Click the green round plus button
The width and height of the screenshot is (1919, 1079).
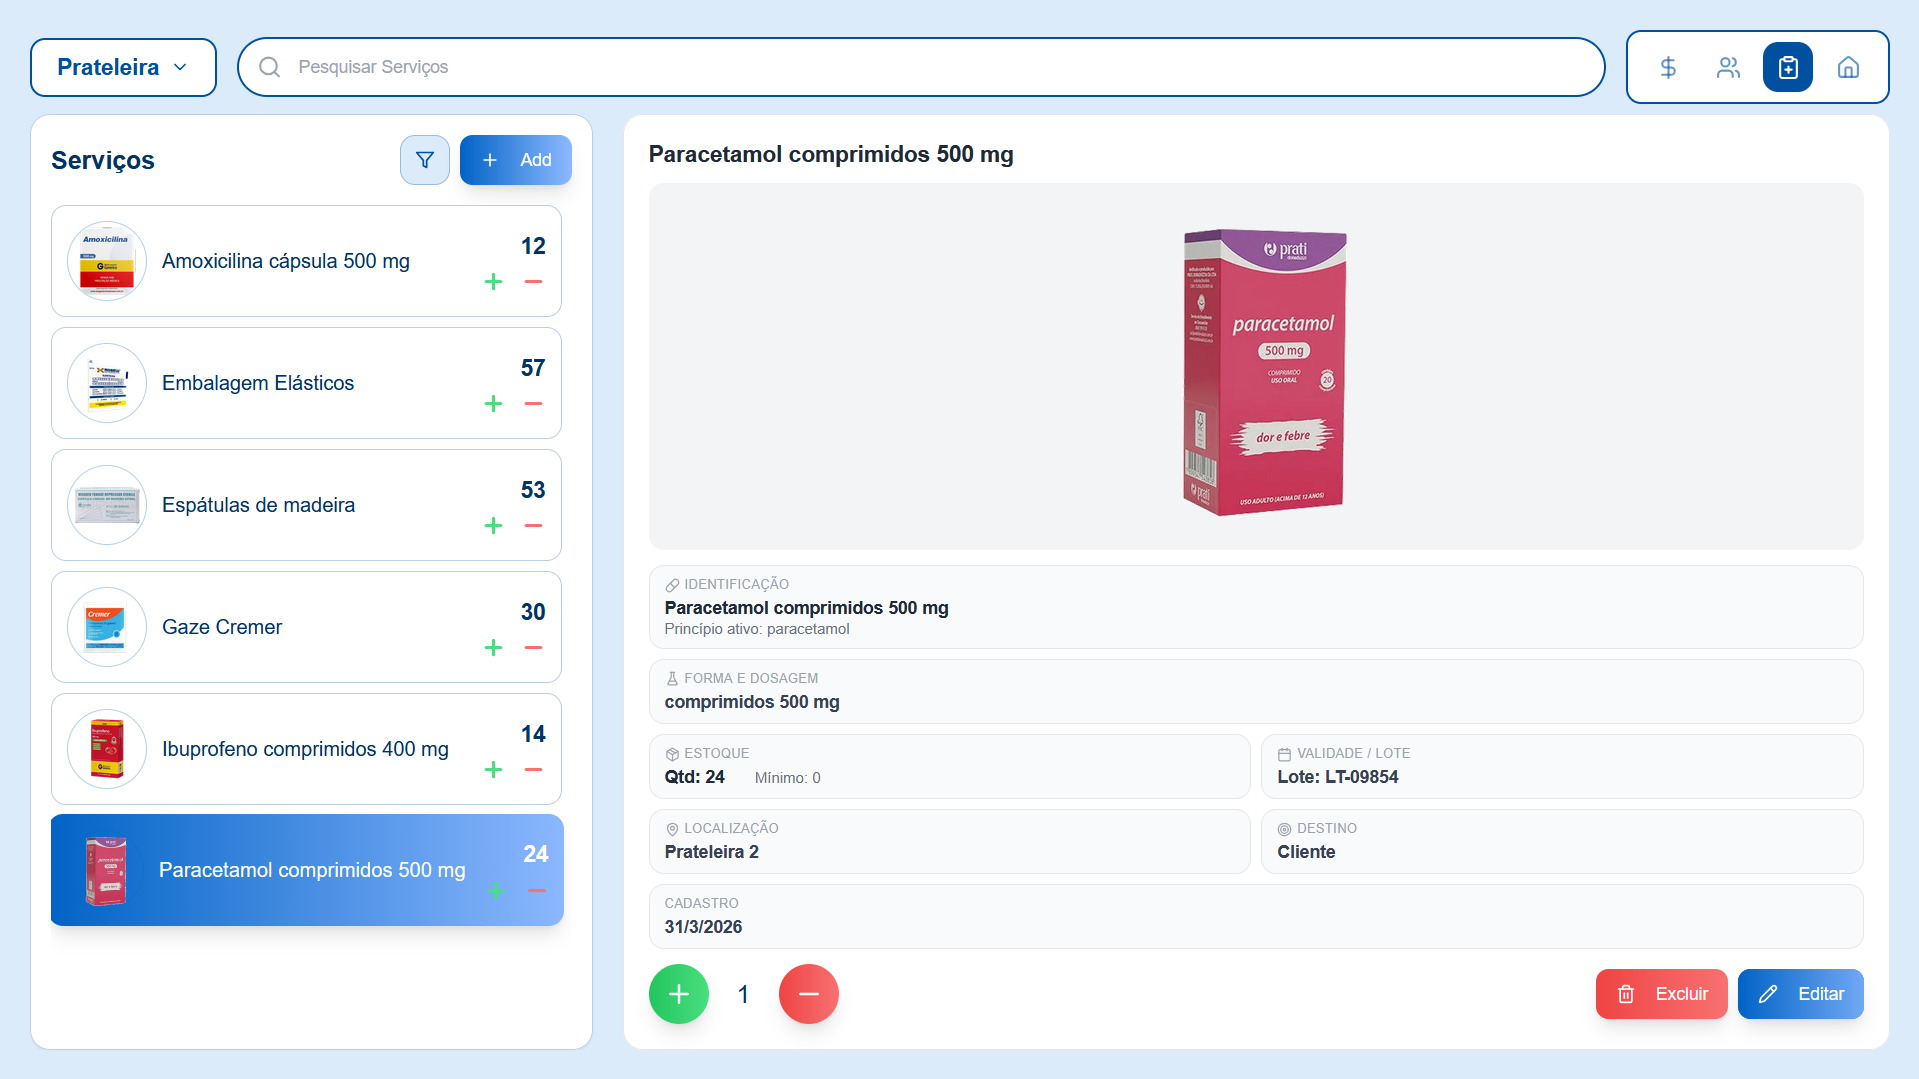point(679,994)
